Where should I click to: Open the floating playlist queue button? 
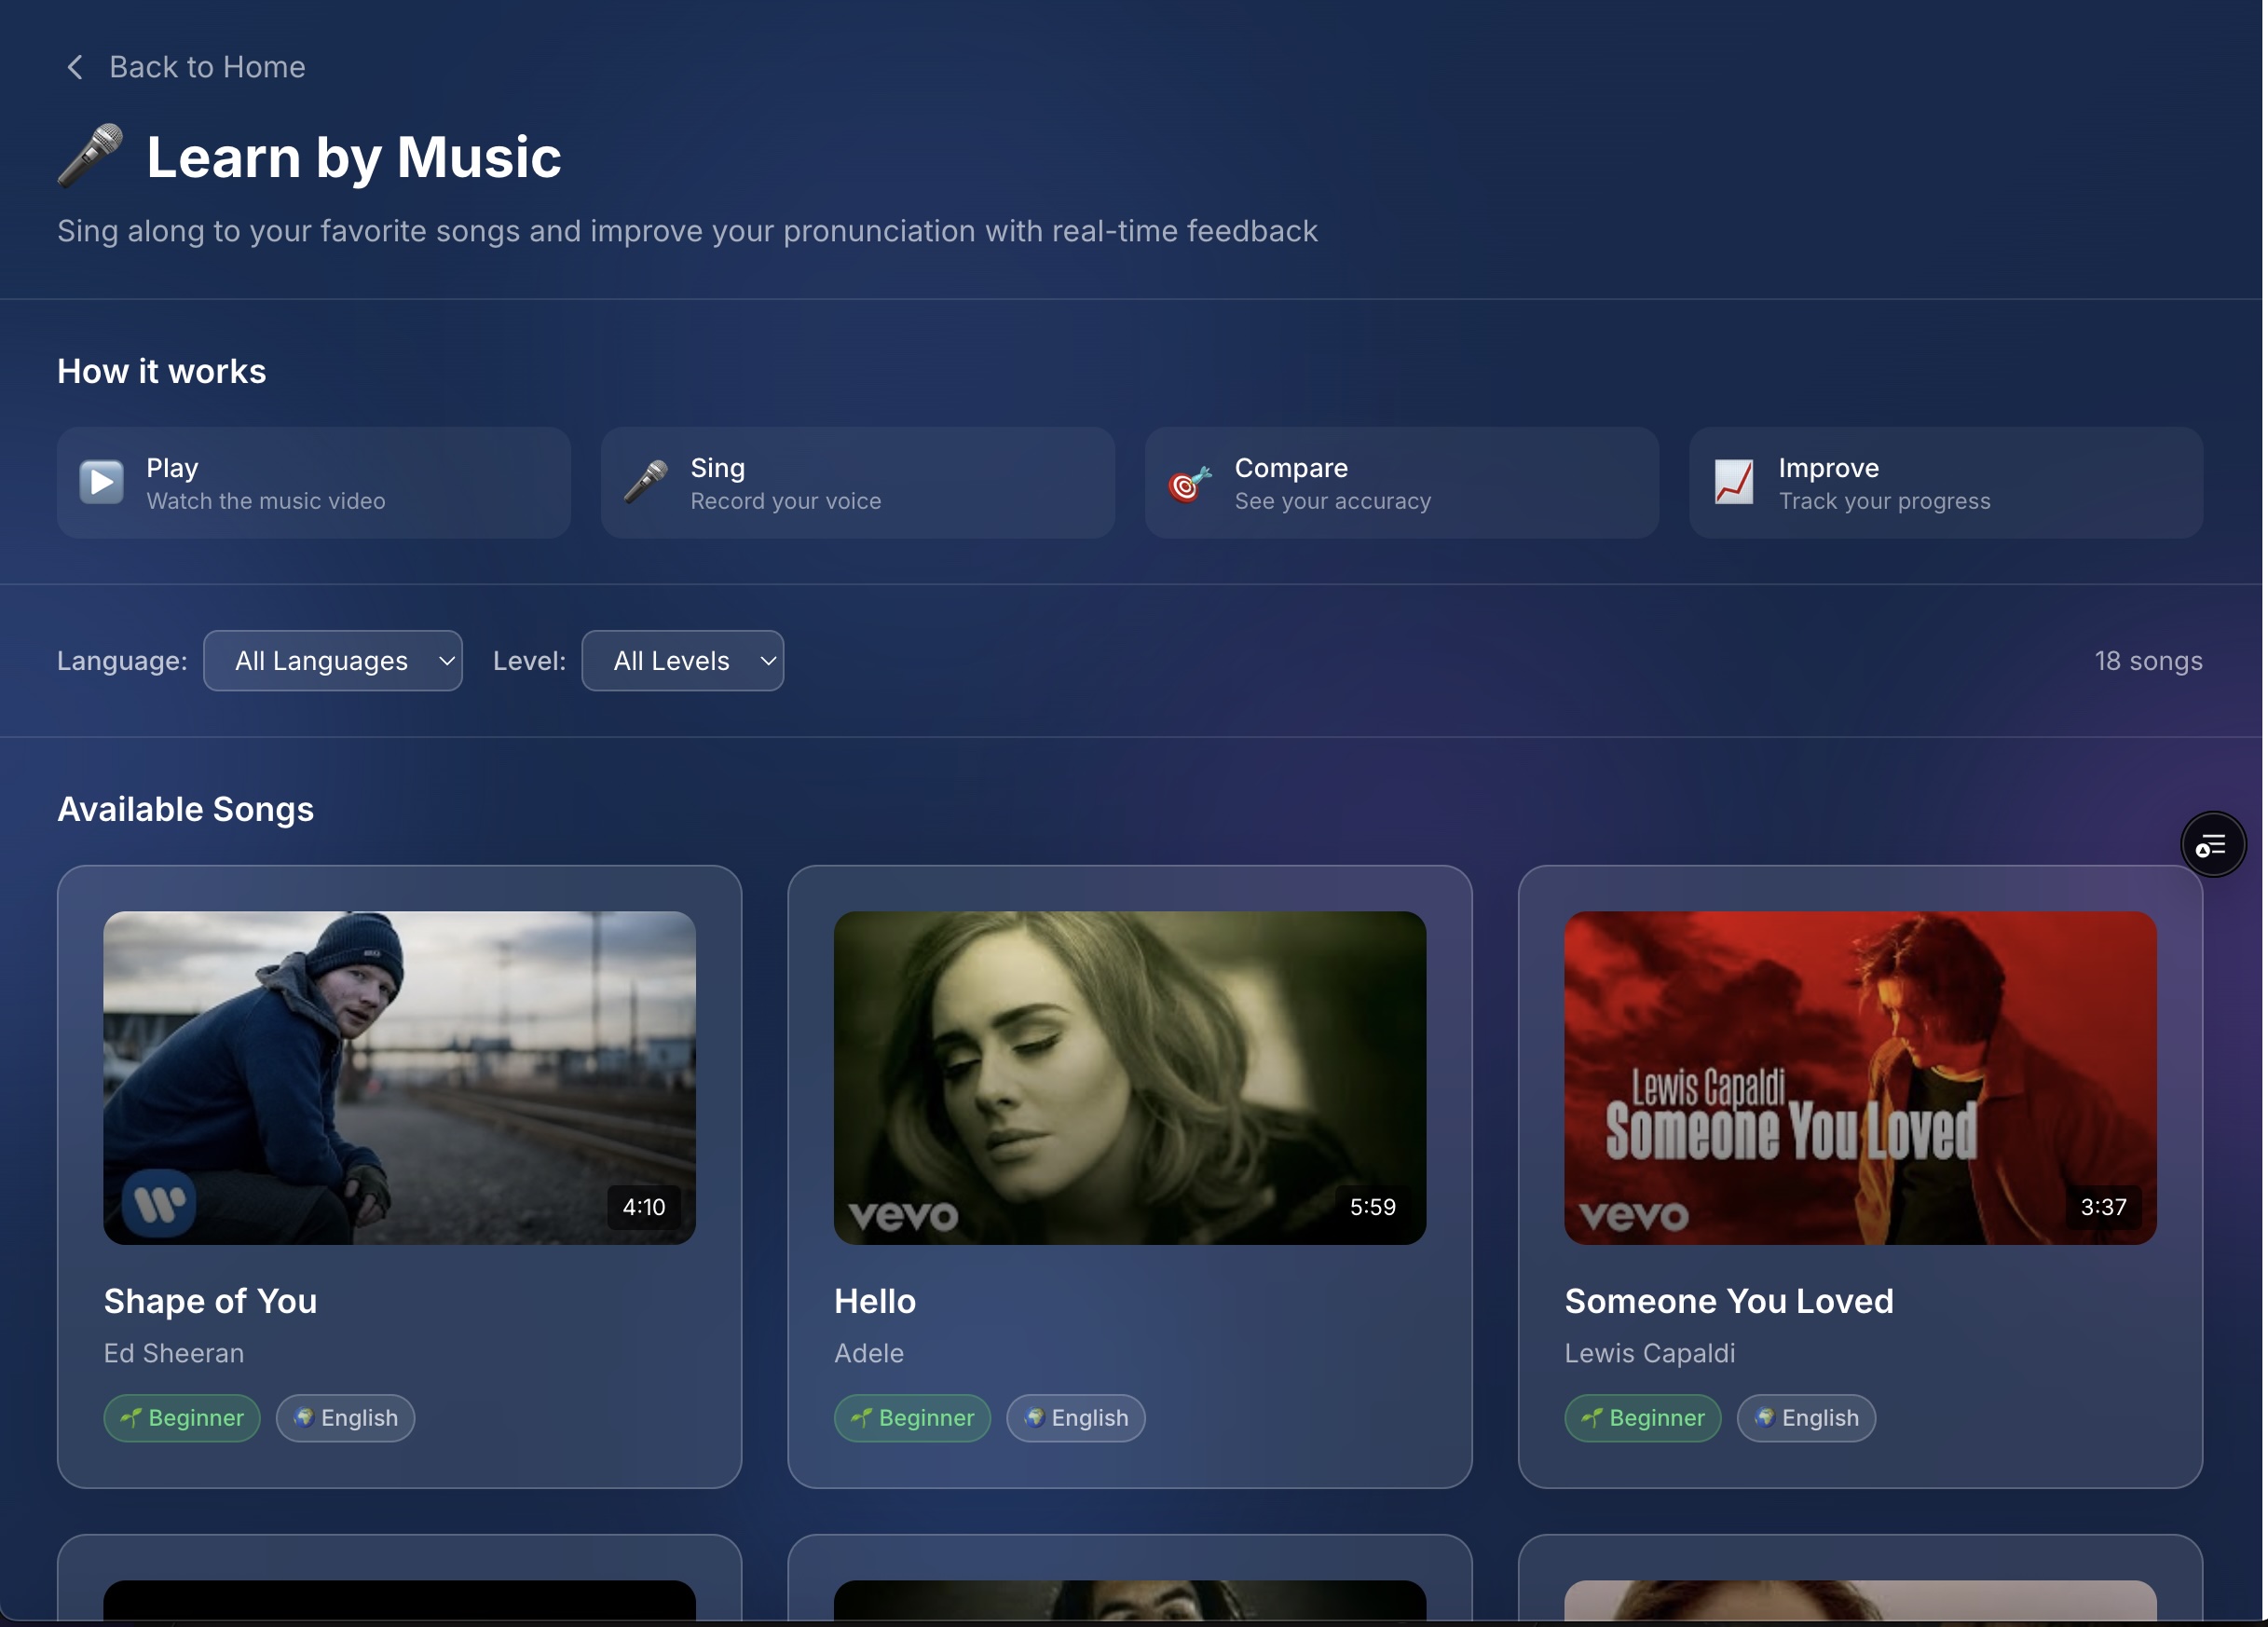[2212, 845]
